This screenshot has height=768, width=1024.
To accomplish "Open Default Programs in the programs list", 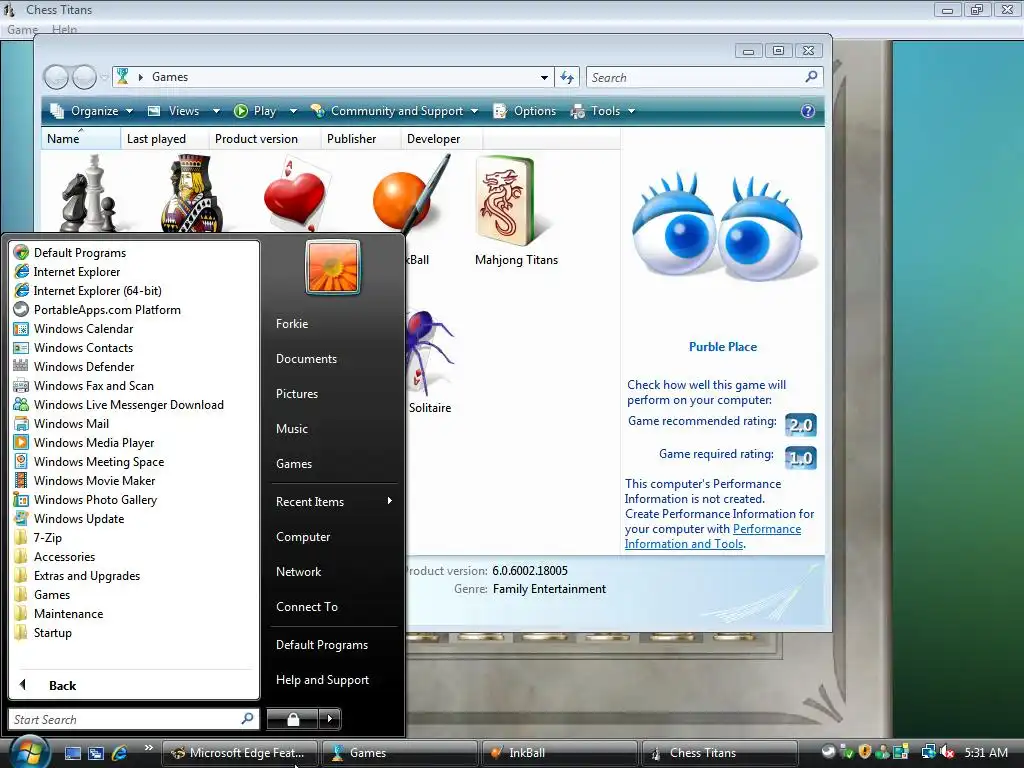I will coord(80,253).
